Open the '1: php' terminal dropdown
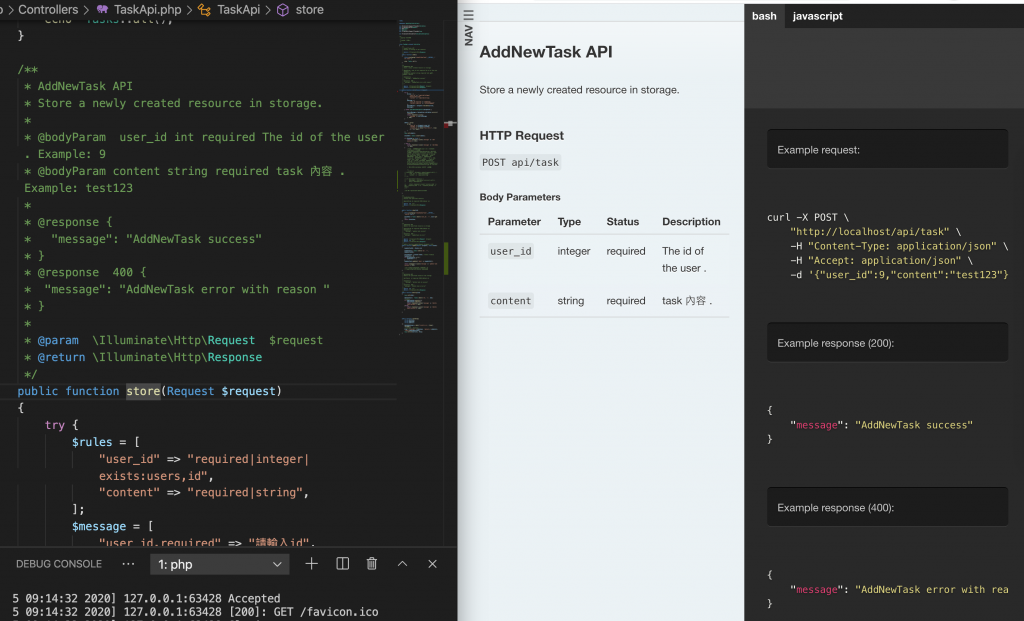Viewport: 1024px width, 621px height. (219, 564)
